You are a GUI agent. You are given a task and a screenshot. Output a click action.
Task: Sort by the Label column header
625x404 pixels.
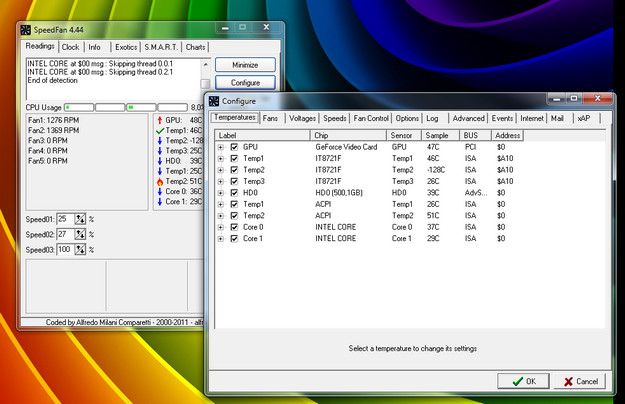coord(263,135)
